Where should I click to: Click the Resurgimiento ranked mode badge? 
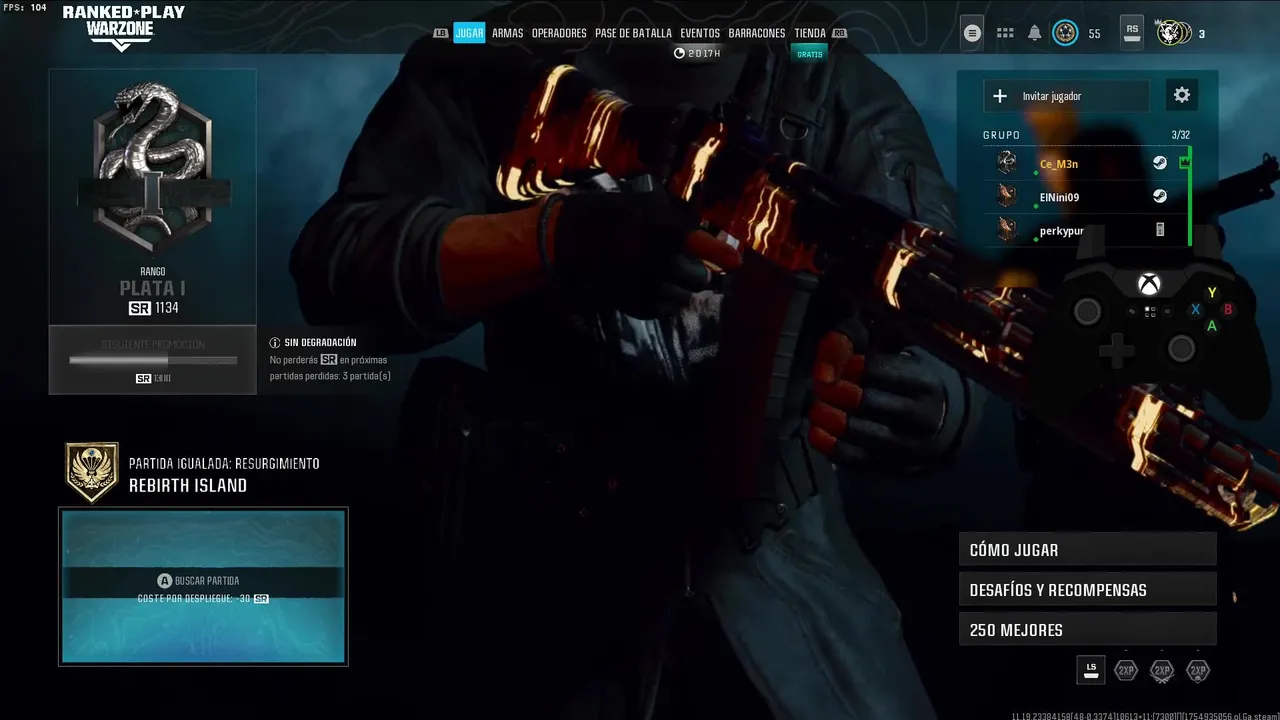[x=92, y=473]
